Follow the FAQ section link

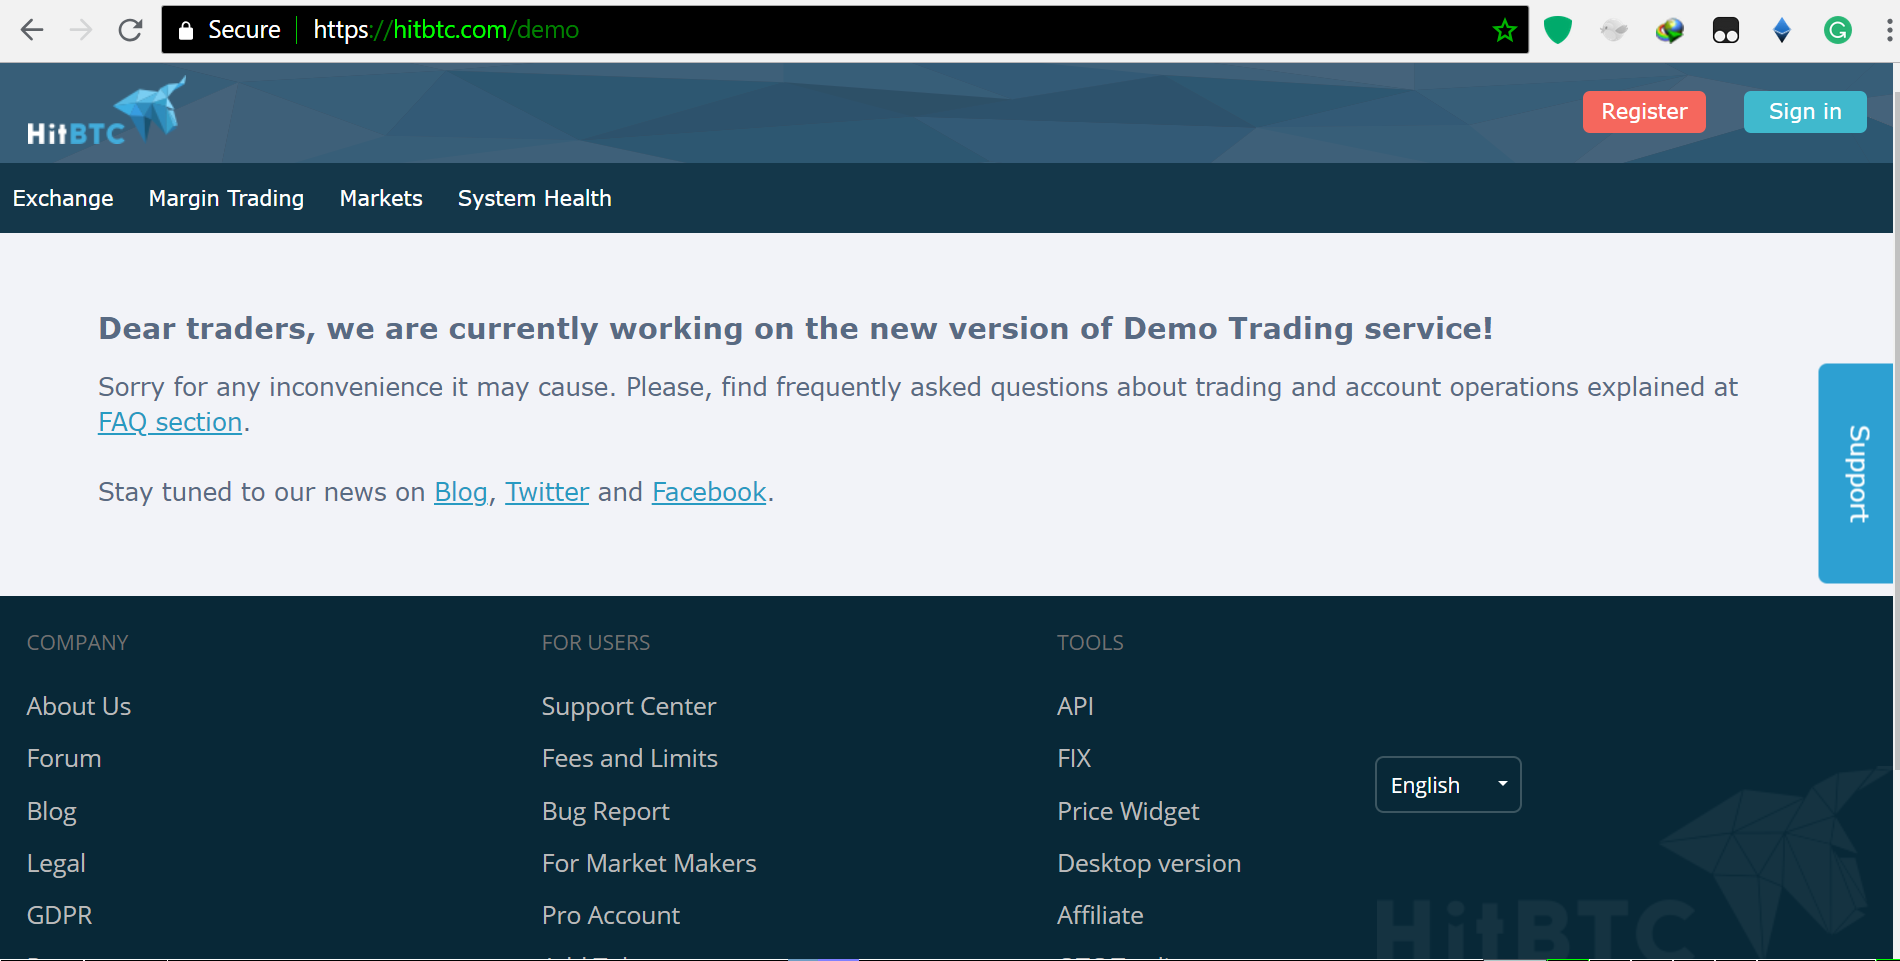coord(170,422)
